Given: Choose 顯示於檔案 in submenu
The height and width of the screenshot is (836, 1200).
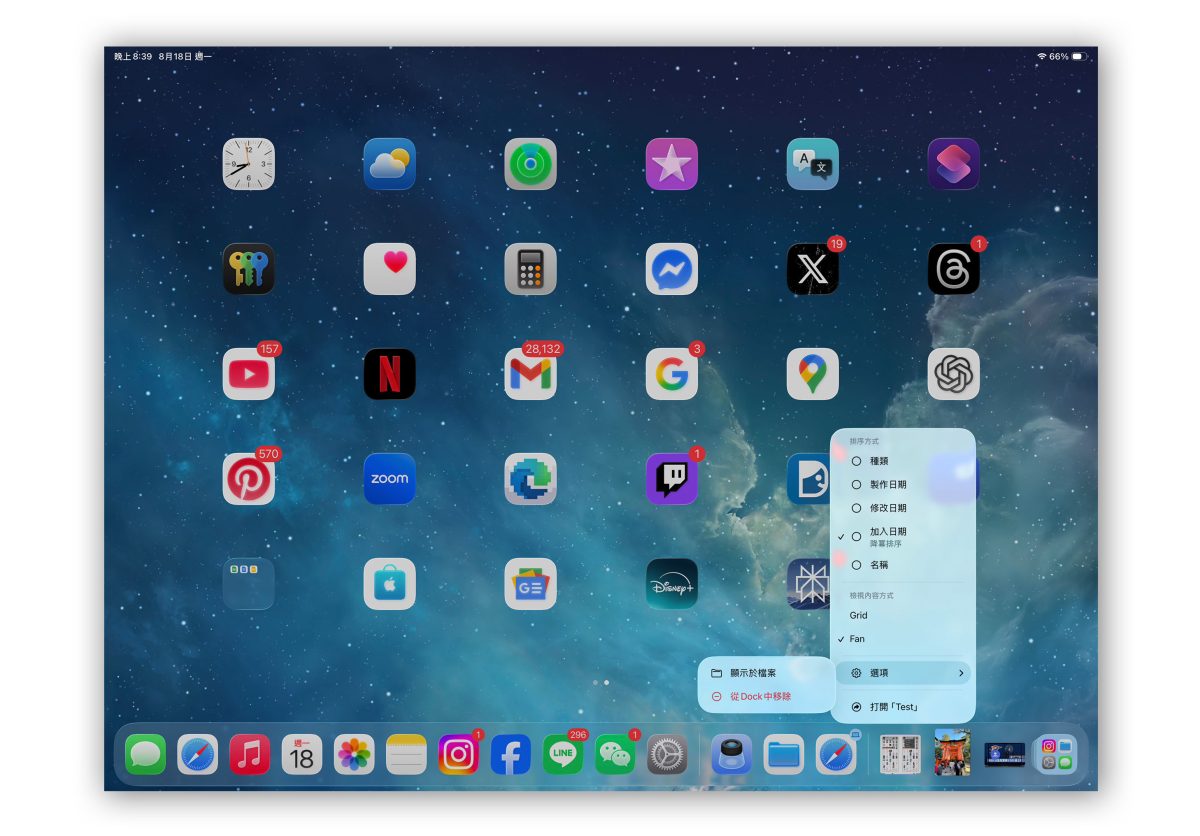Looking at the screenshot, I should point(766,673).
